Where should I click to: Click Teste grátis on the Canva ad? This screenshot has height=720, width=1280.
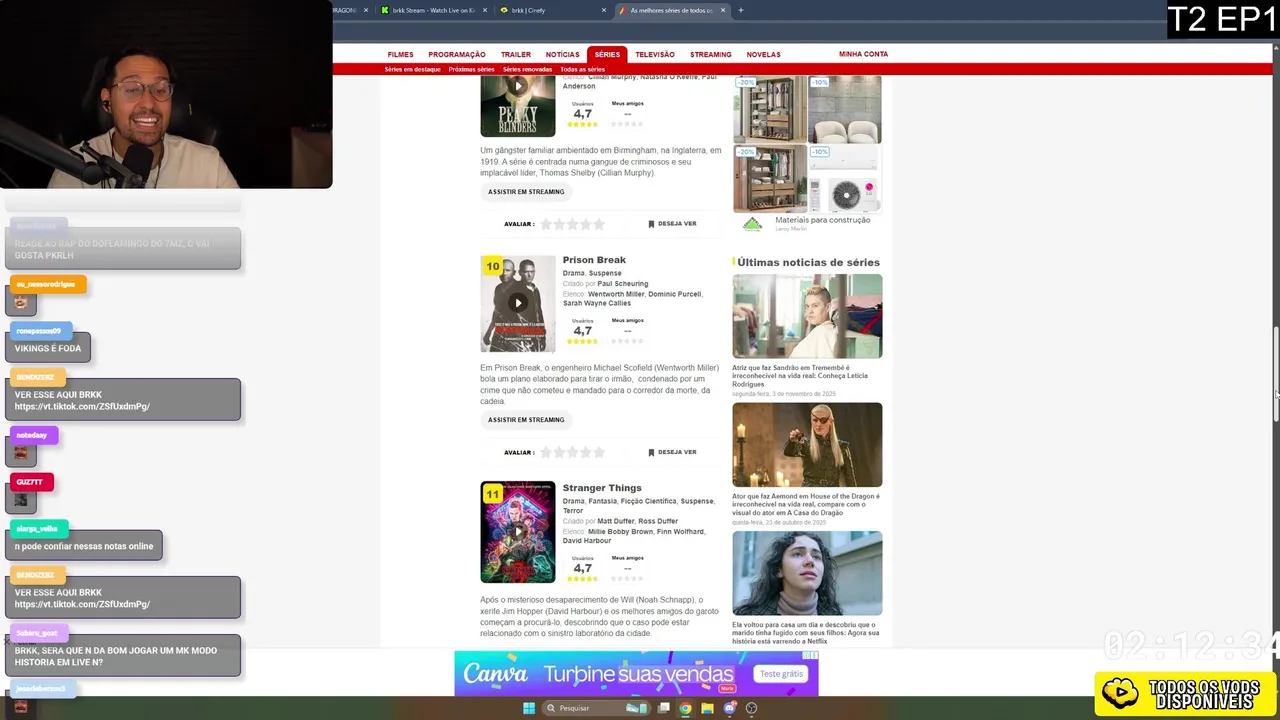click(x=781, y=674)
